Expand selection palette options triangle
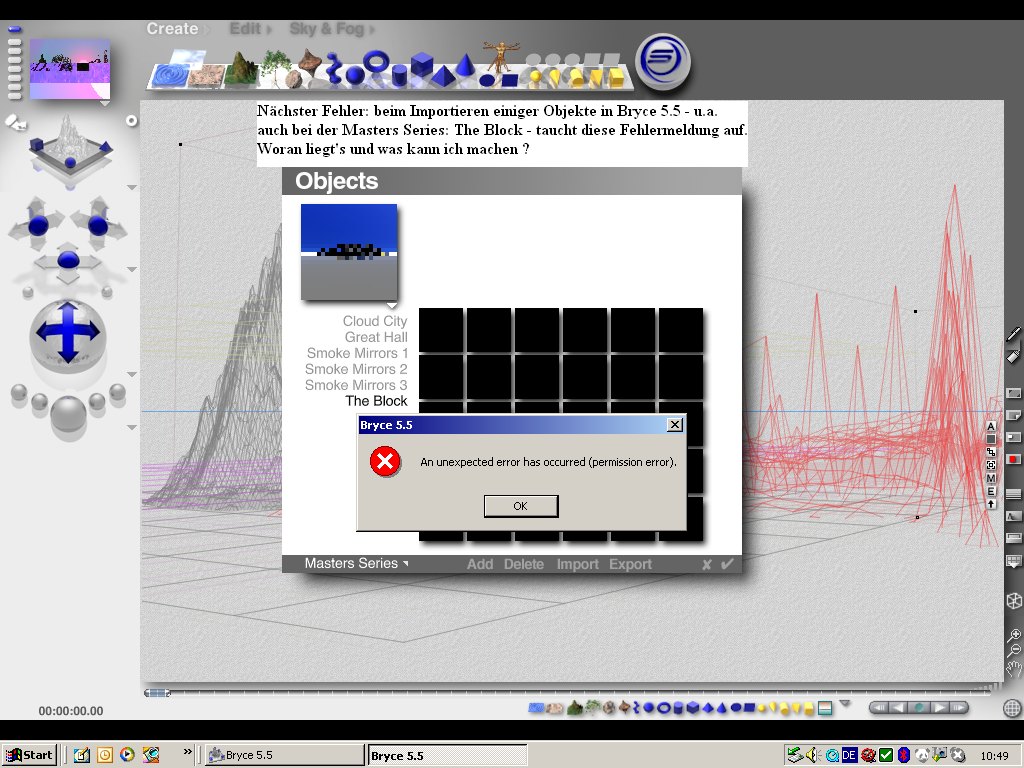This screenshot has width=1024, height=768. 845,703
